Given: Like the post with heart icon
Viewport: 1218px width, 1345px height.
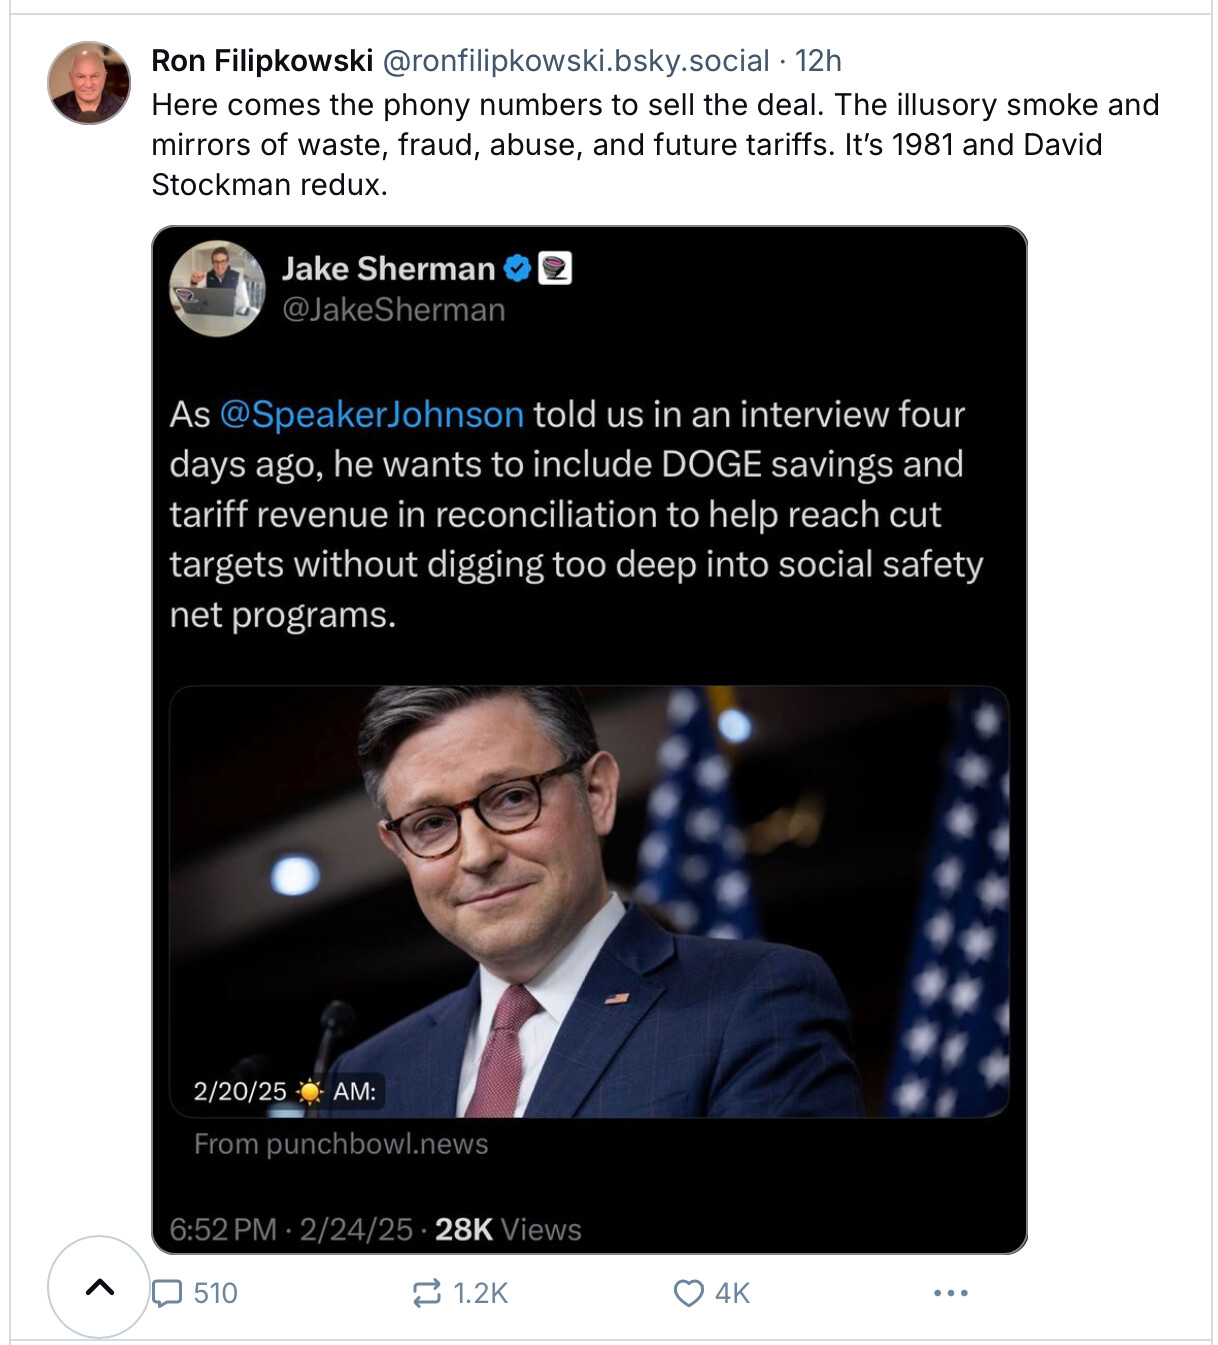Looking at the screenshot, I should tap(688, 1293).
